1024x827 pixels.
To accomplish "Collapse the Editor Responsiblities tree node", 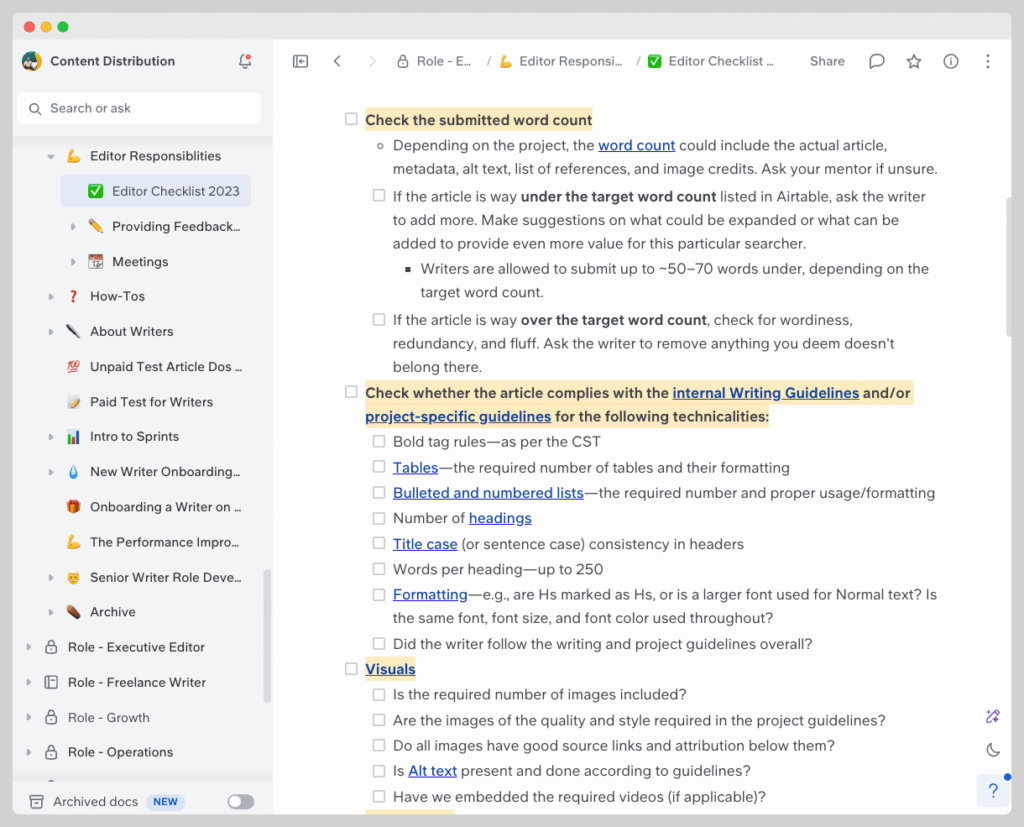I will click(x=51, y=156).
